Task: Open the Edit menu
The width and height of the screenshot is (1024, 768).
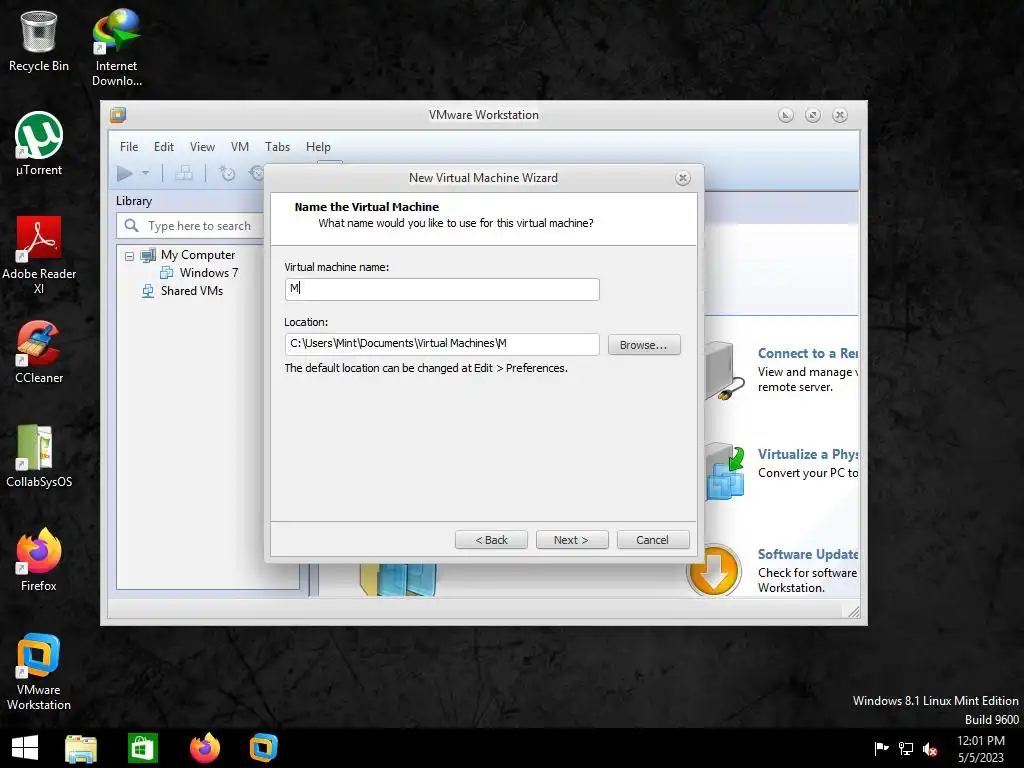Action: pos(163,147)
